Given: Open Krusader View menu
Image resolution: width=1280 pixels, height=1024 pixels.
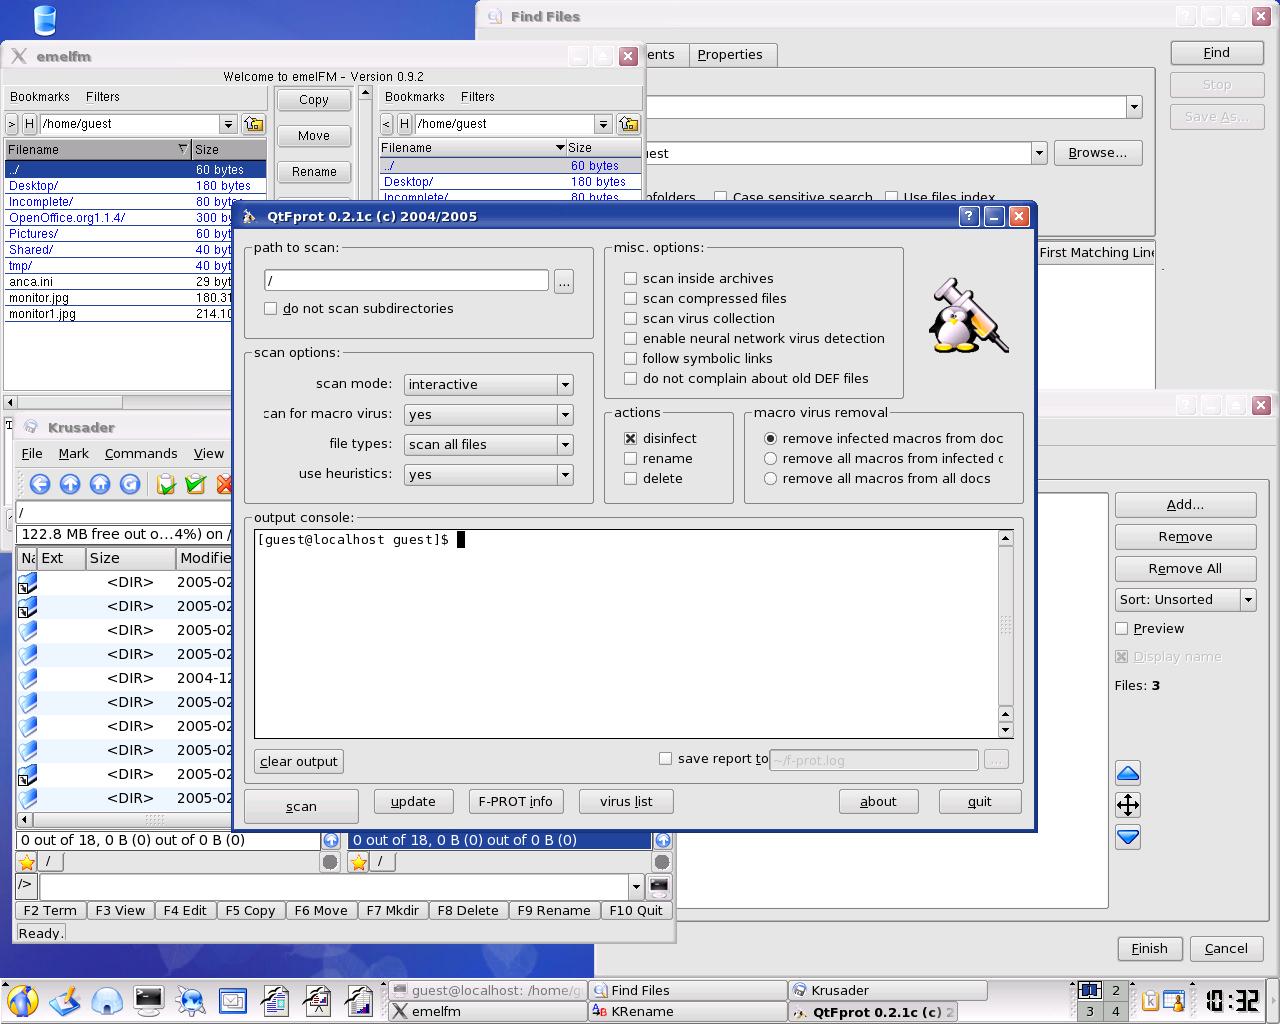Looking at the screenshot, I should (x=209, y=453).
